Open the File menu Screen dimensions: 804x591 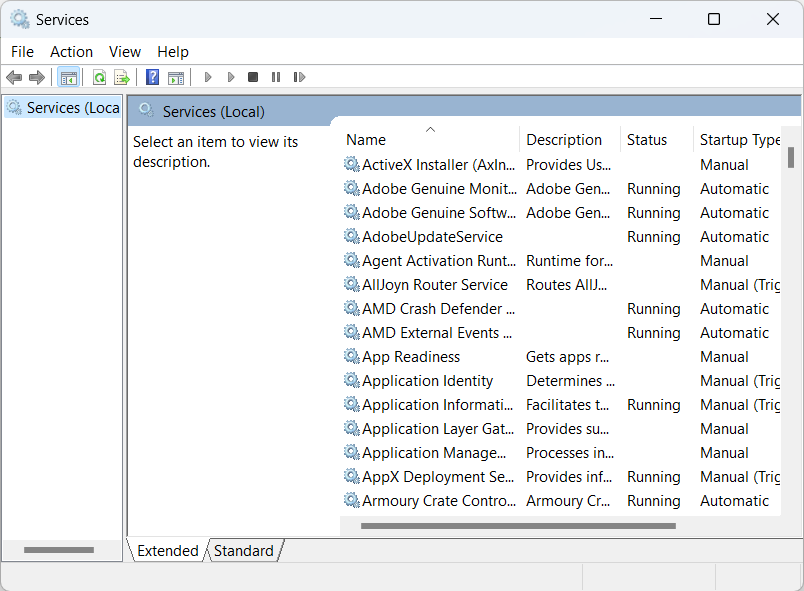23,52
